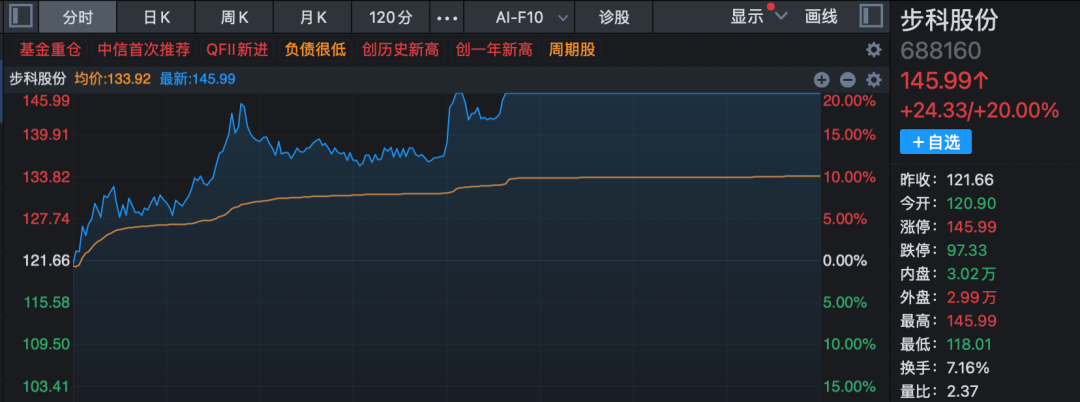Switch to 分时 intraday tab
Screen dimensions: 1080x402
click(x=77, y=17)
